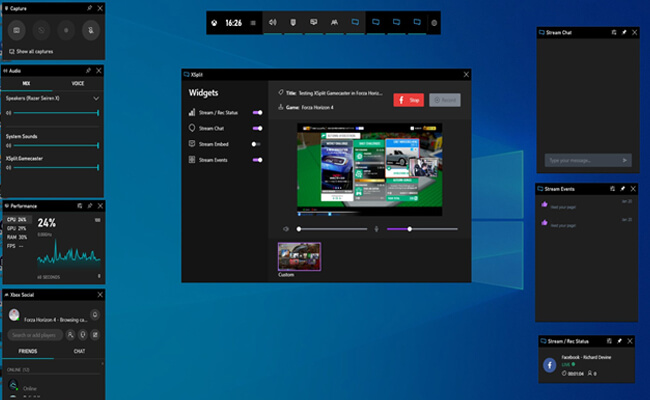Open Game Bar settings gear
This screenshot has height=400, width=650.
pyautogui.click(x=434, y=23)
